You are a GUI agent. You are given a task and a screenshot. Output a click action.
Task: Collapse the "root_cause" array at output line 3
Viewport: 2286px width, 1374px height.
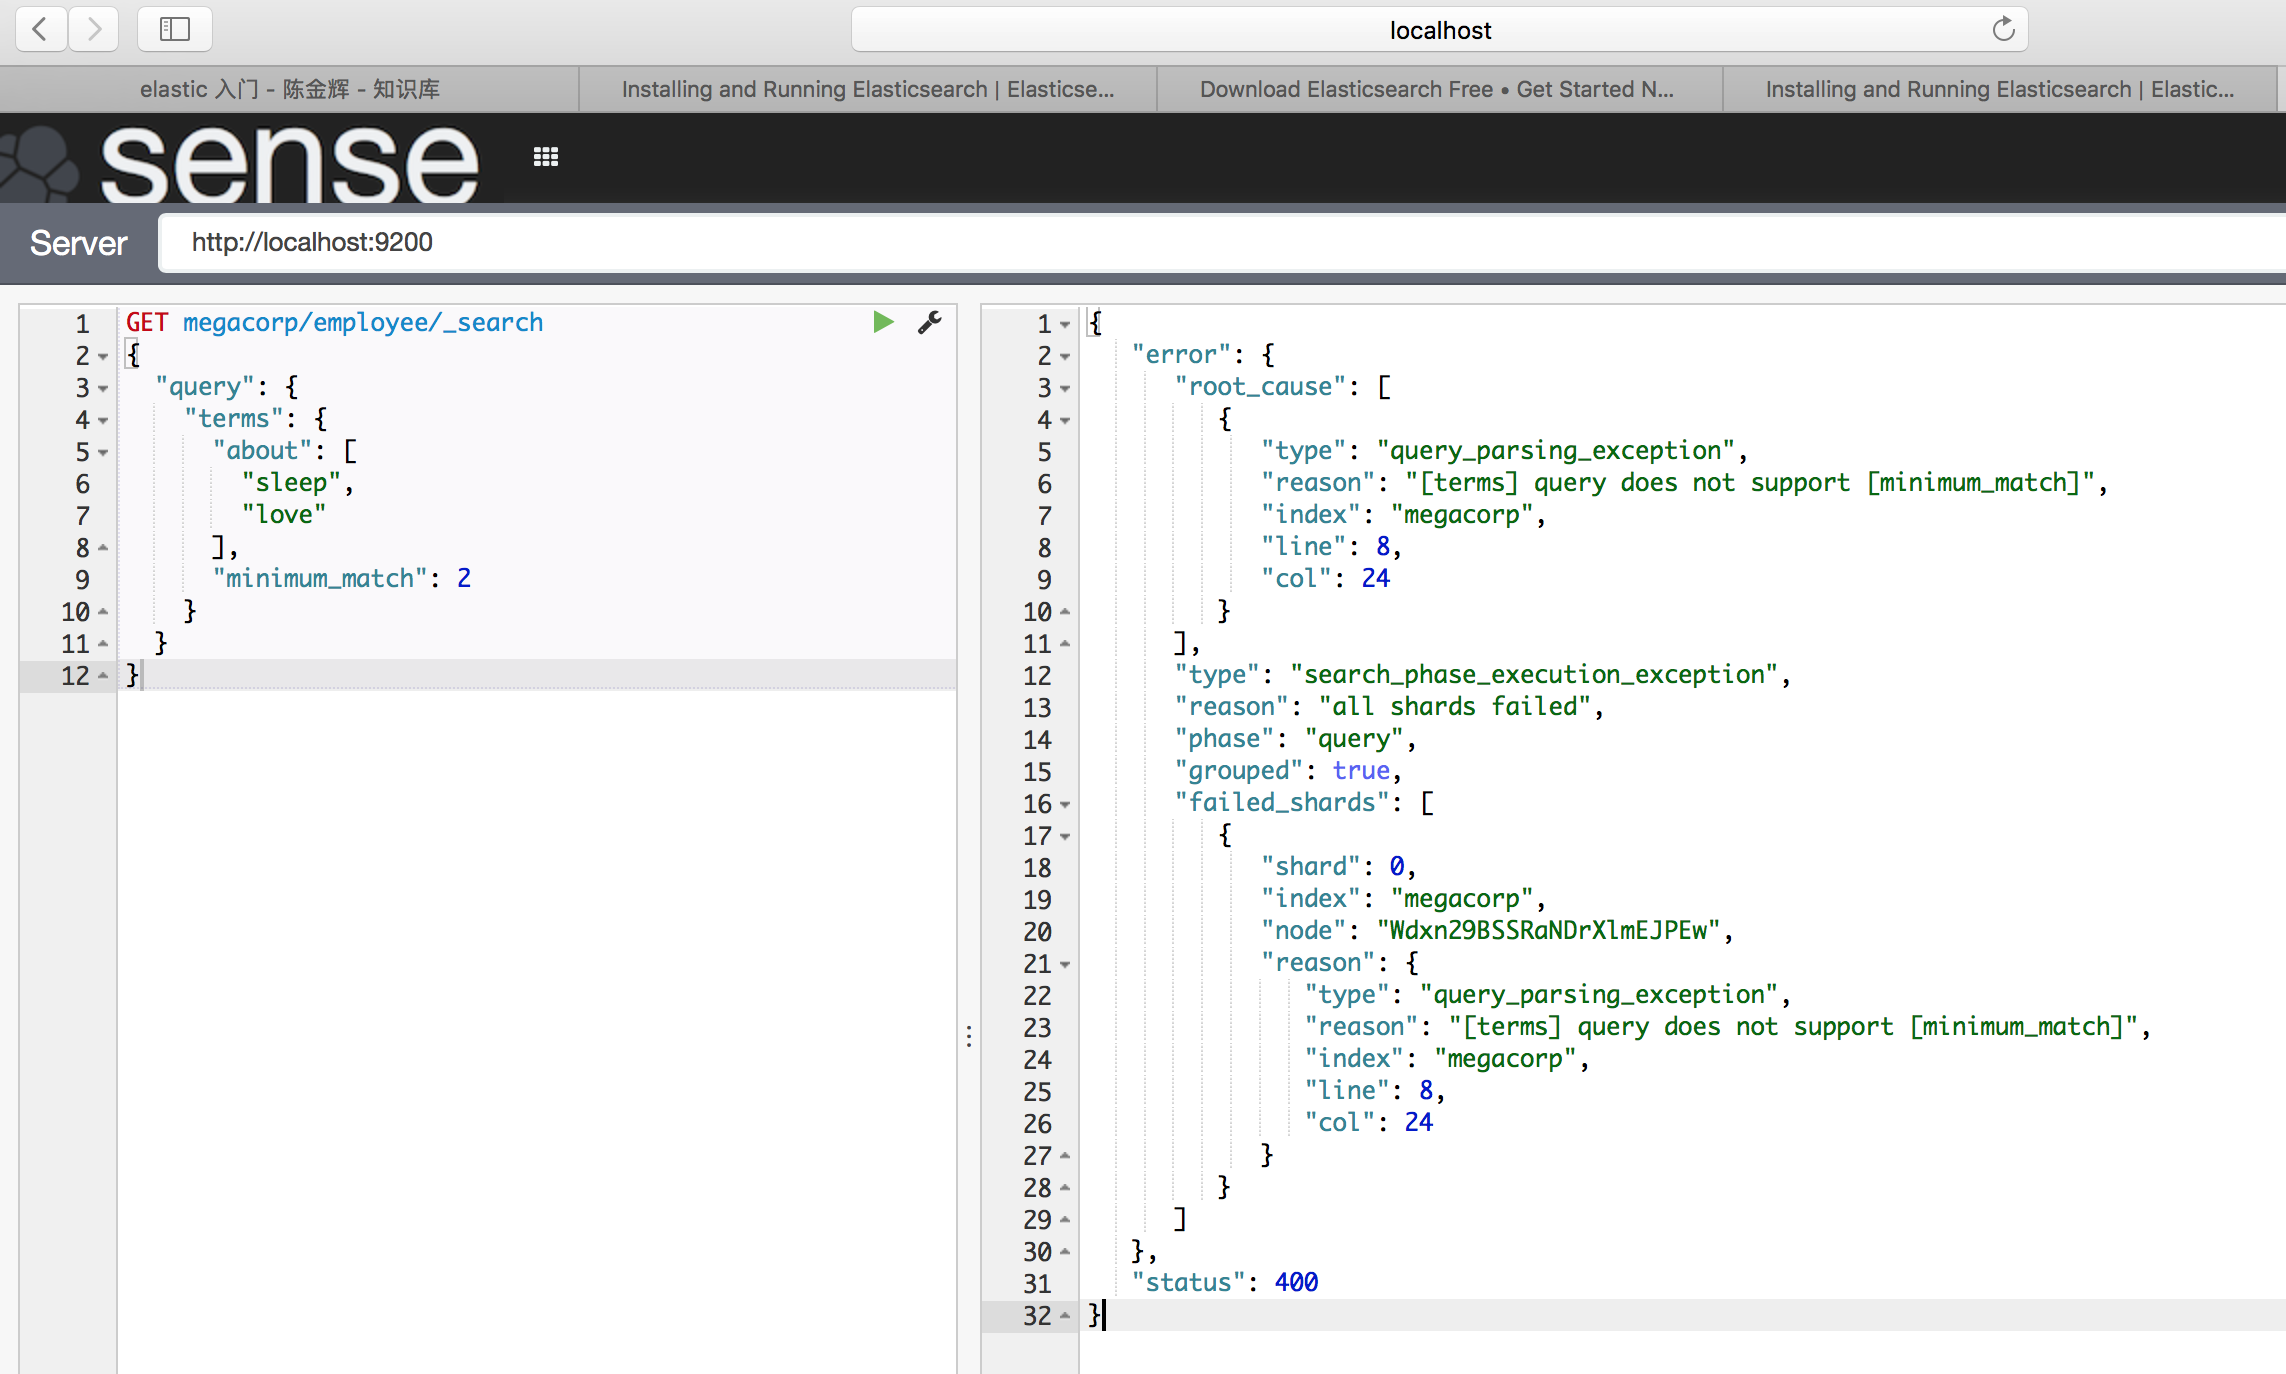click(1065, 389)
